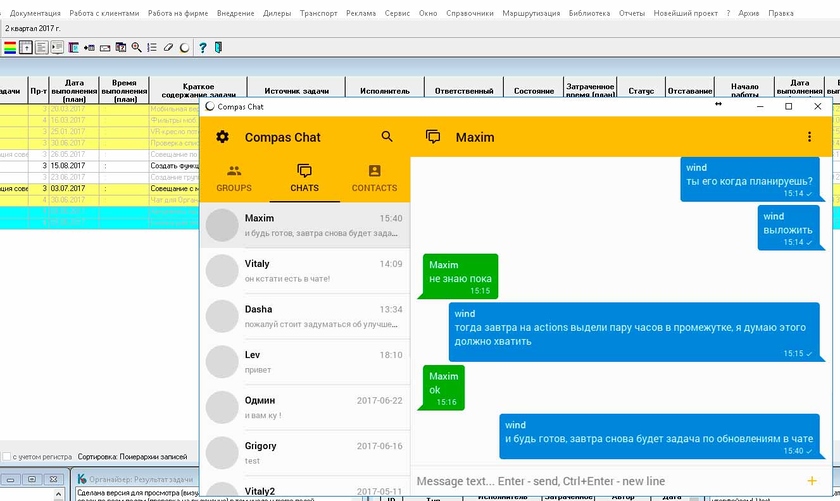Click the search magnifier in Compas Chat
Screen dimensions: 840x501
click(x=387, y=137)
